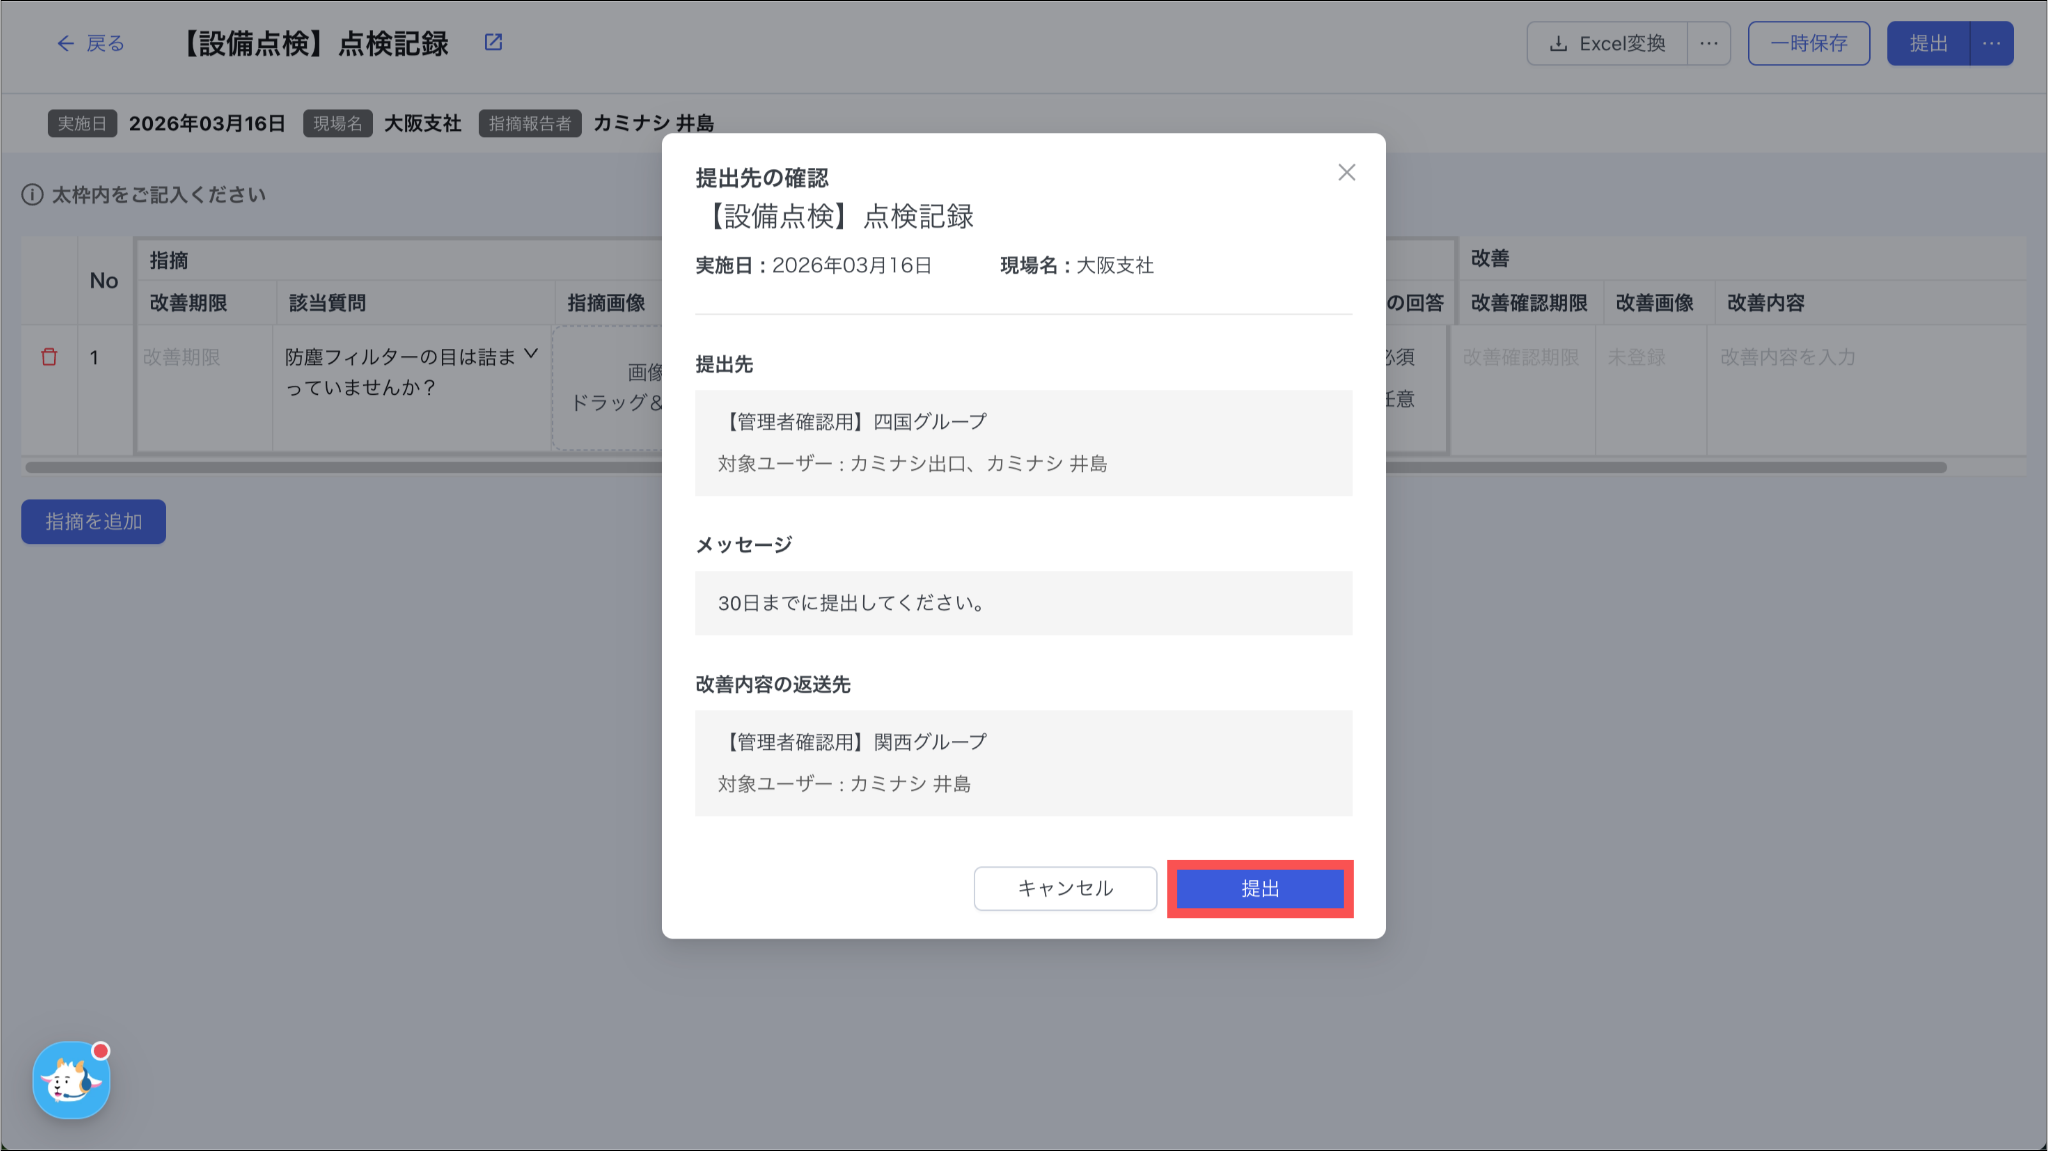Expand the 該当質問 dropdown chevron
2048x1151 pixels.
click(x=531, y=354)
